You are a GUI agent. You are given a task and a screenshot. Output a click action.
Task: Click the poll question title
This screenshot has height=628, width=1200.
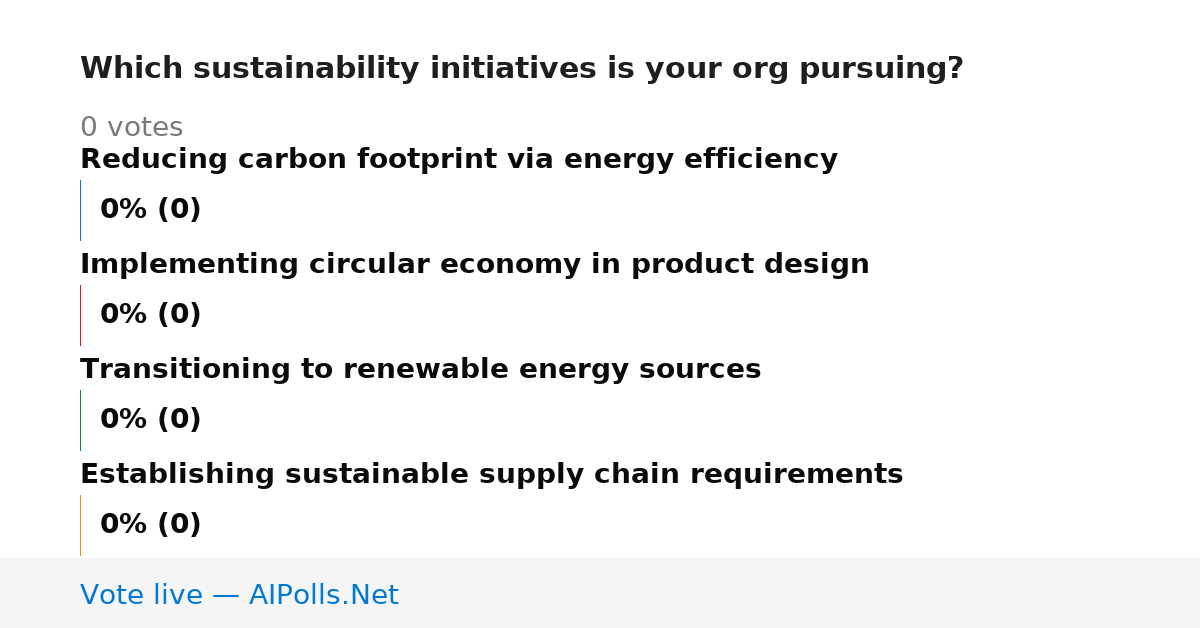click(521, 69)
